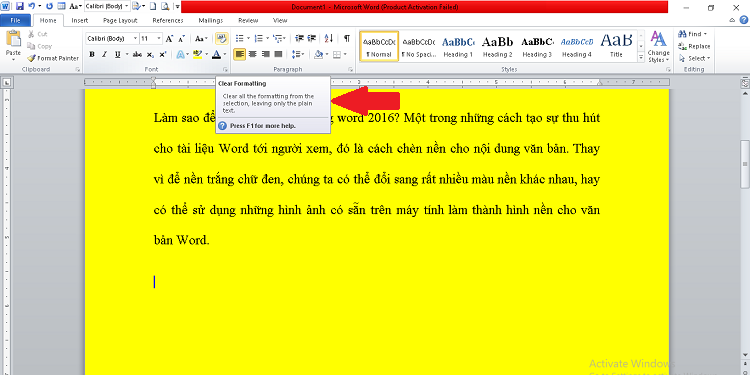Toggle Underline formatting
750x375 pixels.
pyautogui.click(x=117, y=55)
